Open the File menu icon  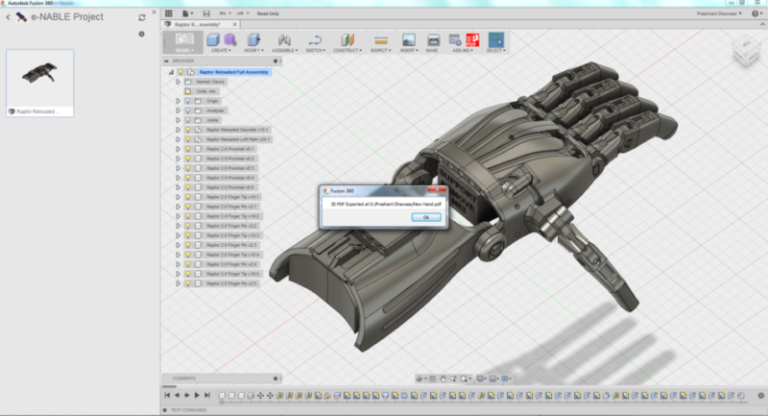(x=187, y=14)
